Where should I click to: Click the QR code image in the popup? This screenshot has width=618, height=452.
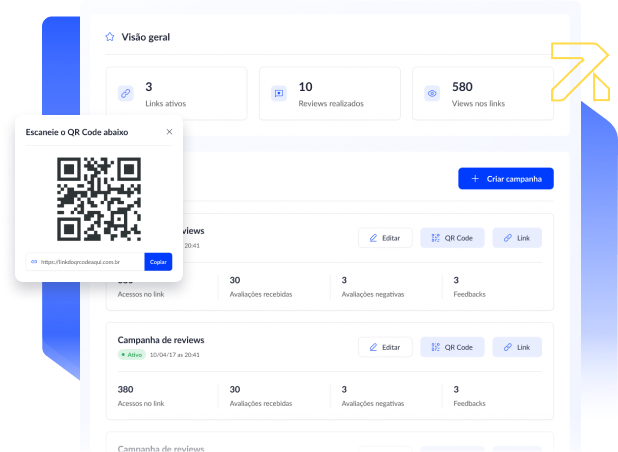coord(98,199)
